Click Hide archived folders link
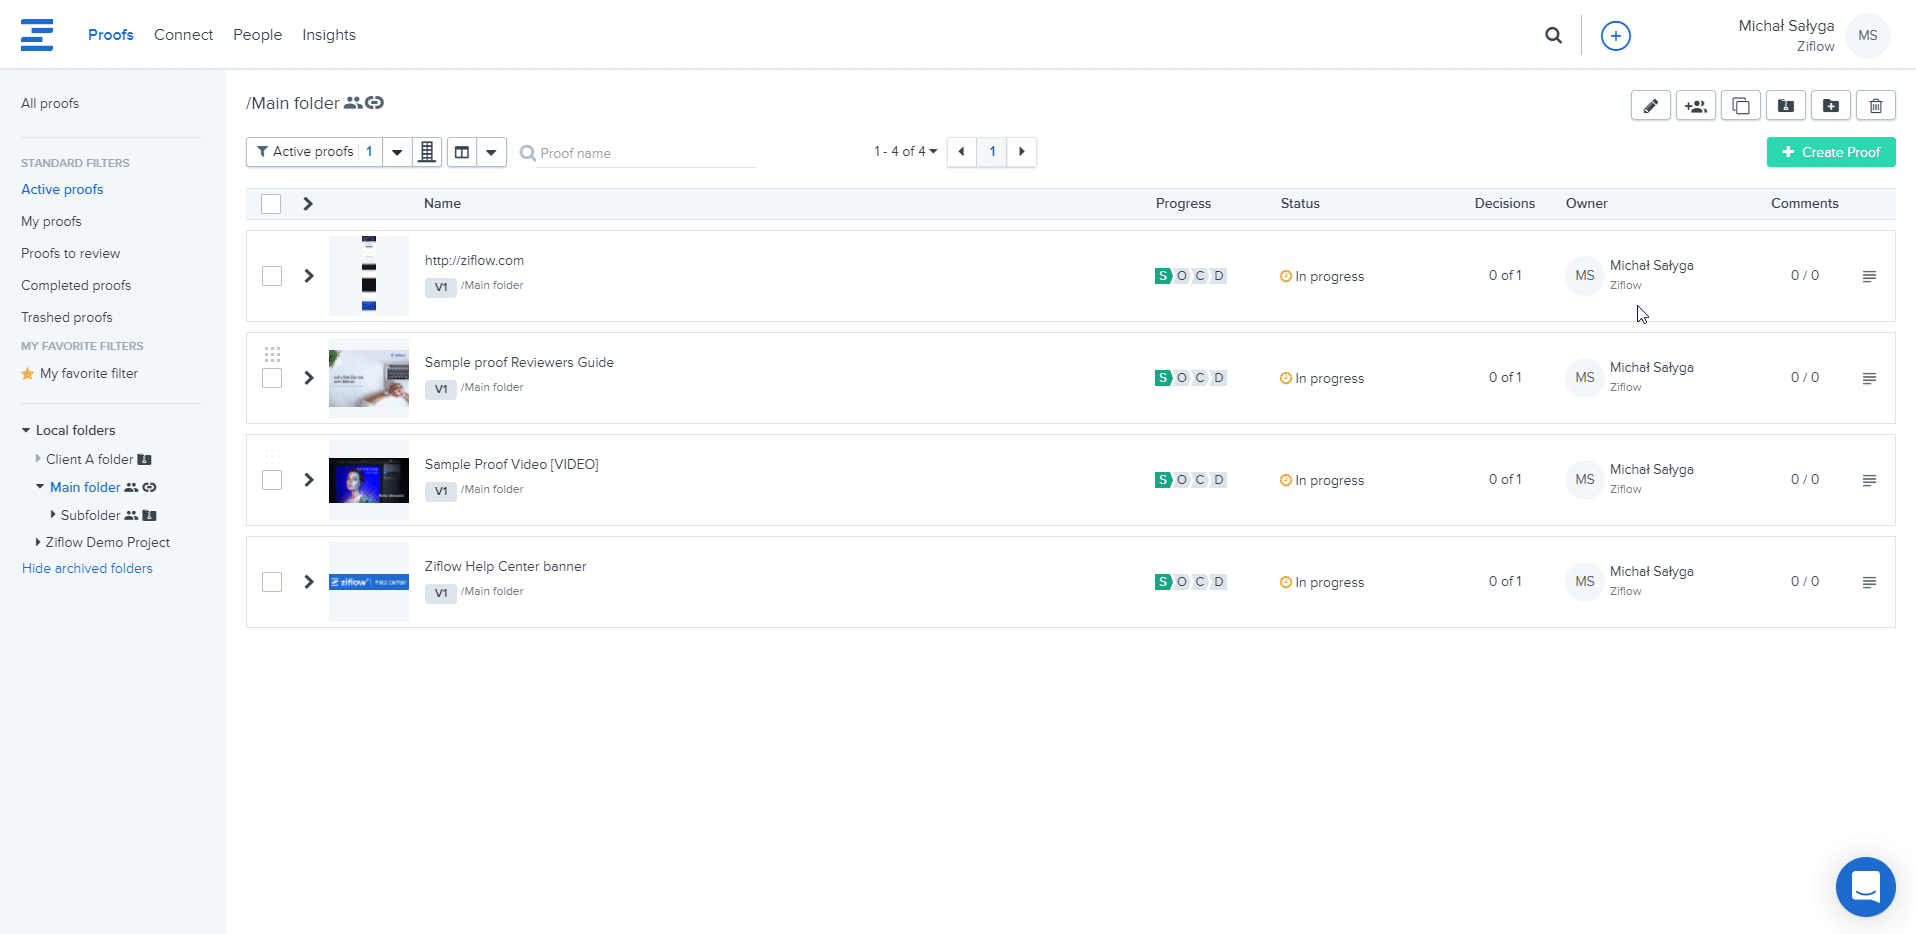 click(87, 568)
